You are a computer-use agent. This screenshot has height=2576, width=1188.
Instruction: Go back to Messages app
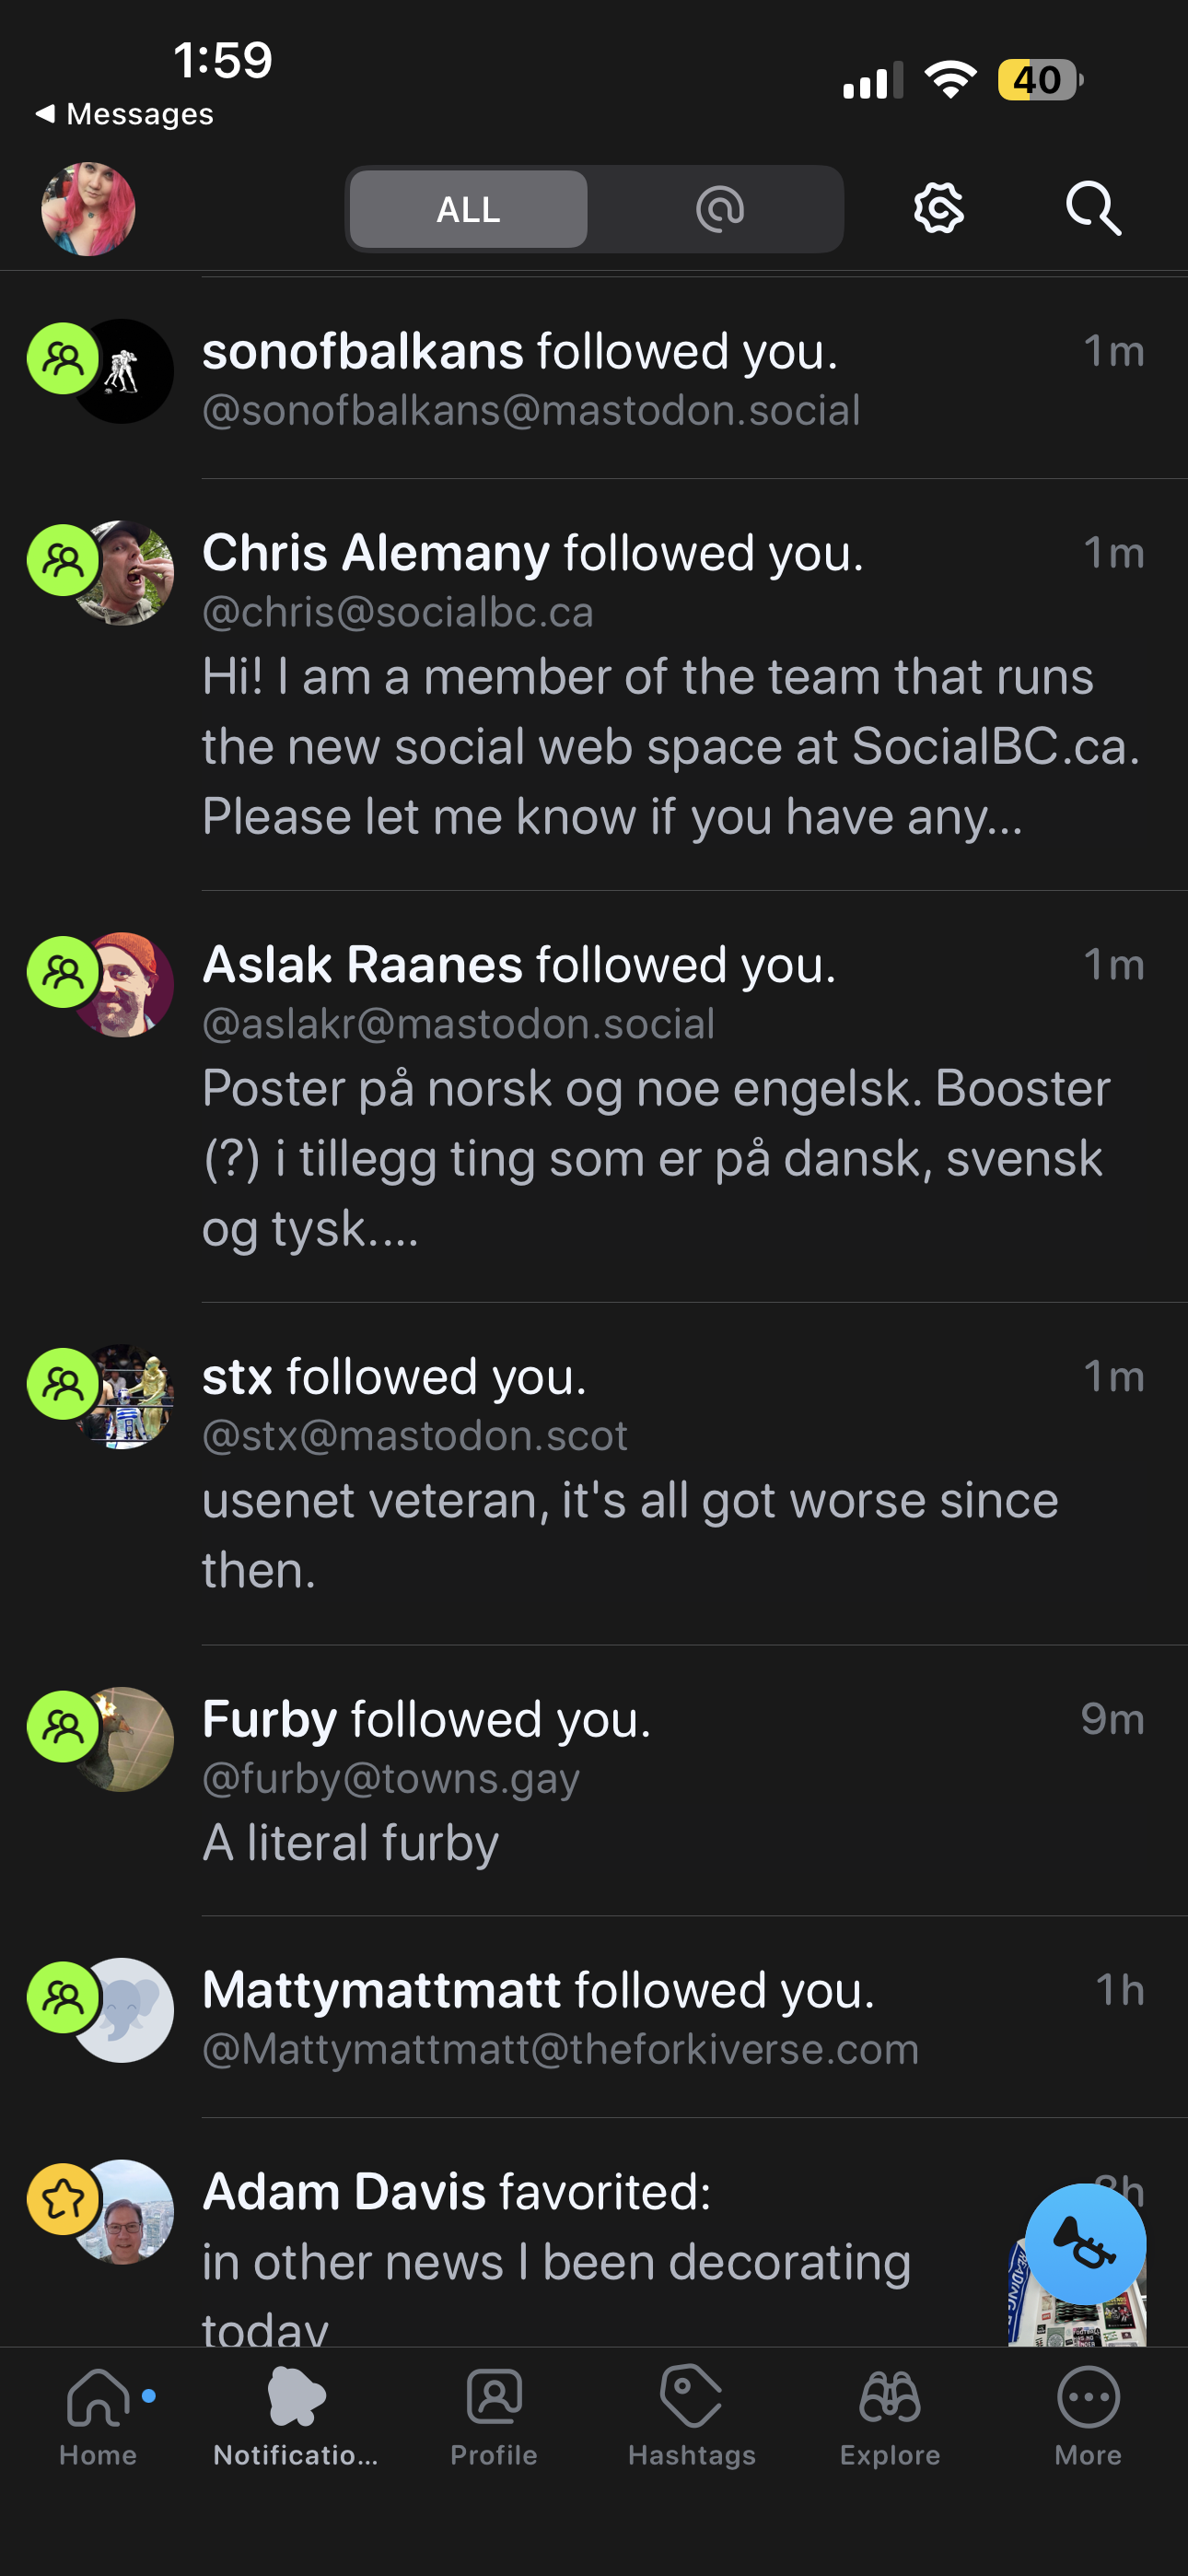coord(125,114)
